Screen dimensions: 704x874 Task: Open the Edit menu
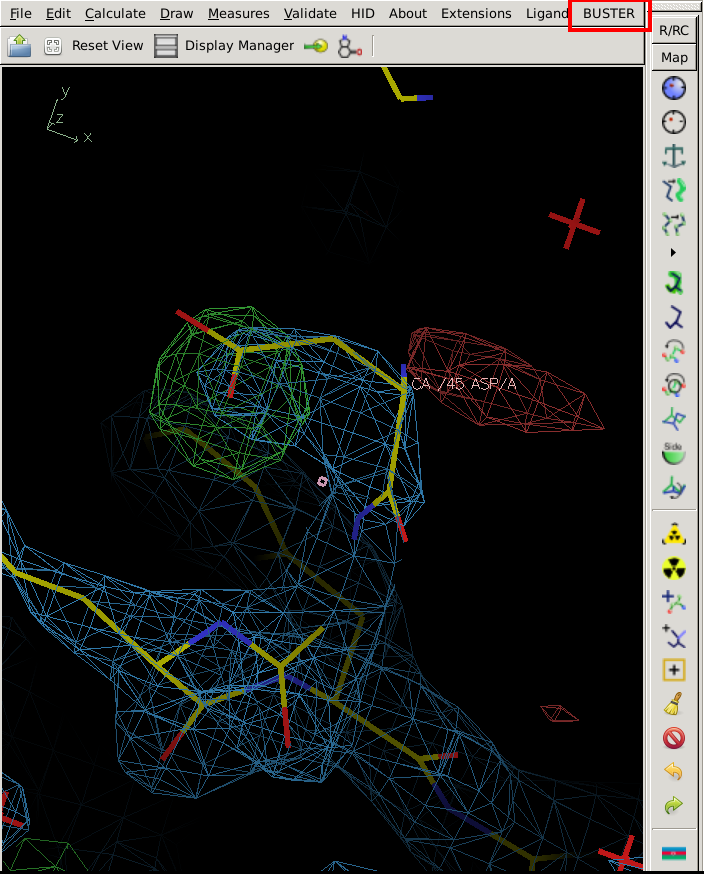(58, 13)
